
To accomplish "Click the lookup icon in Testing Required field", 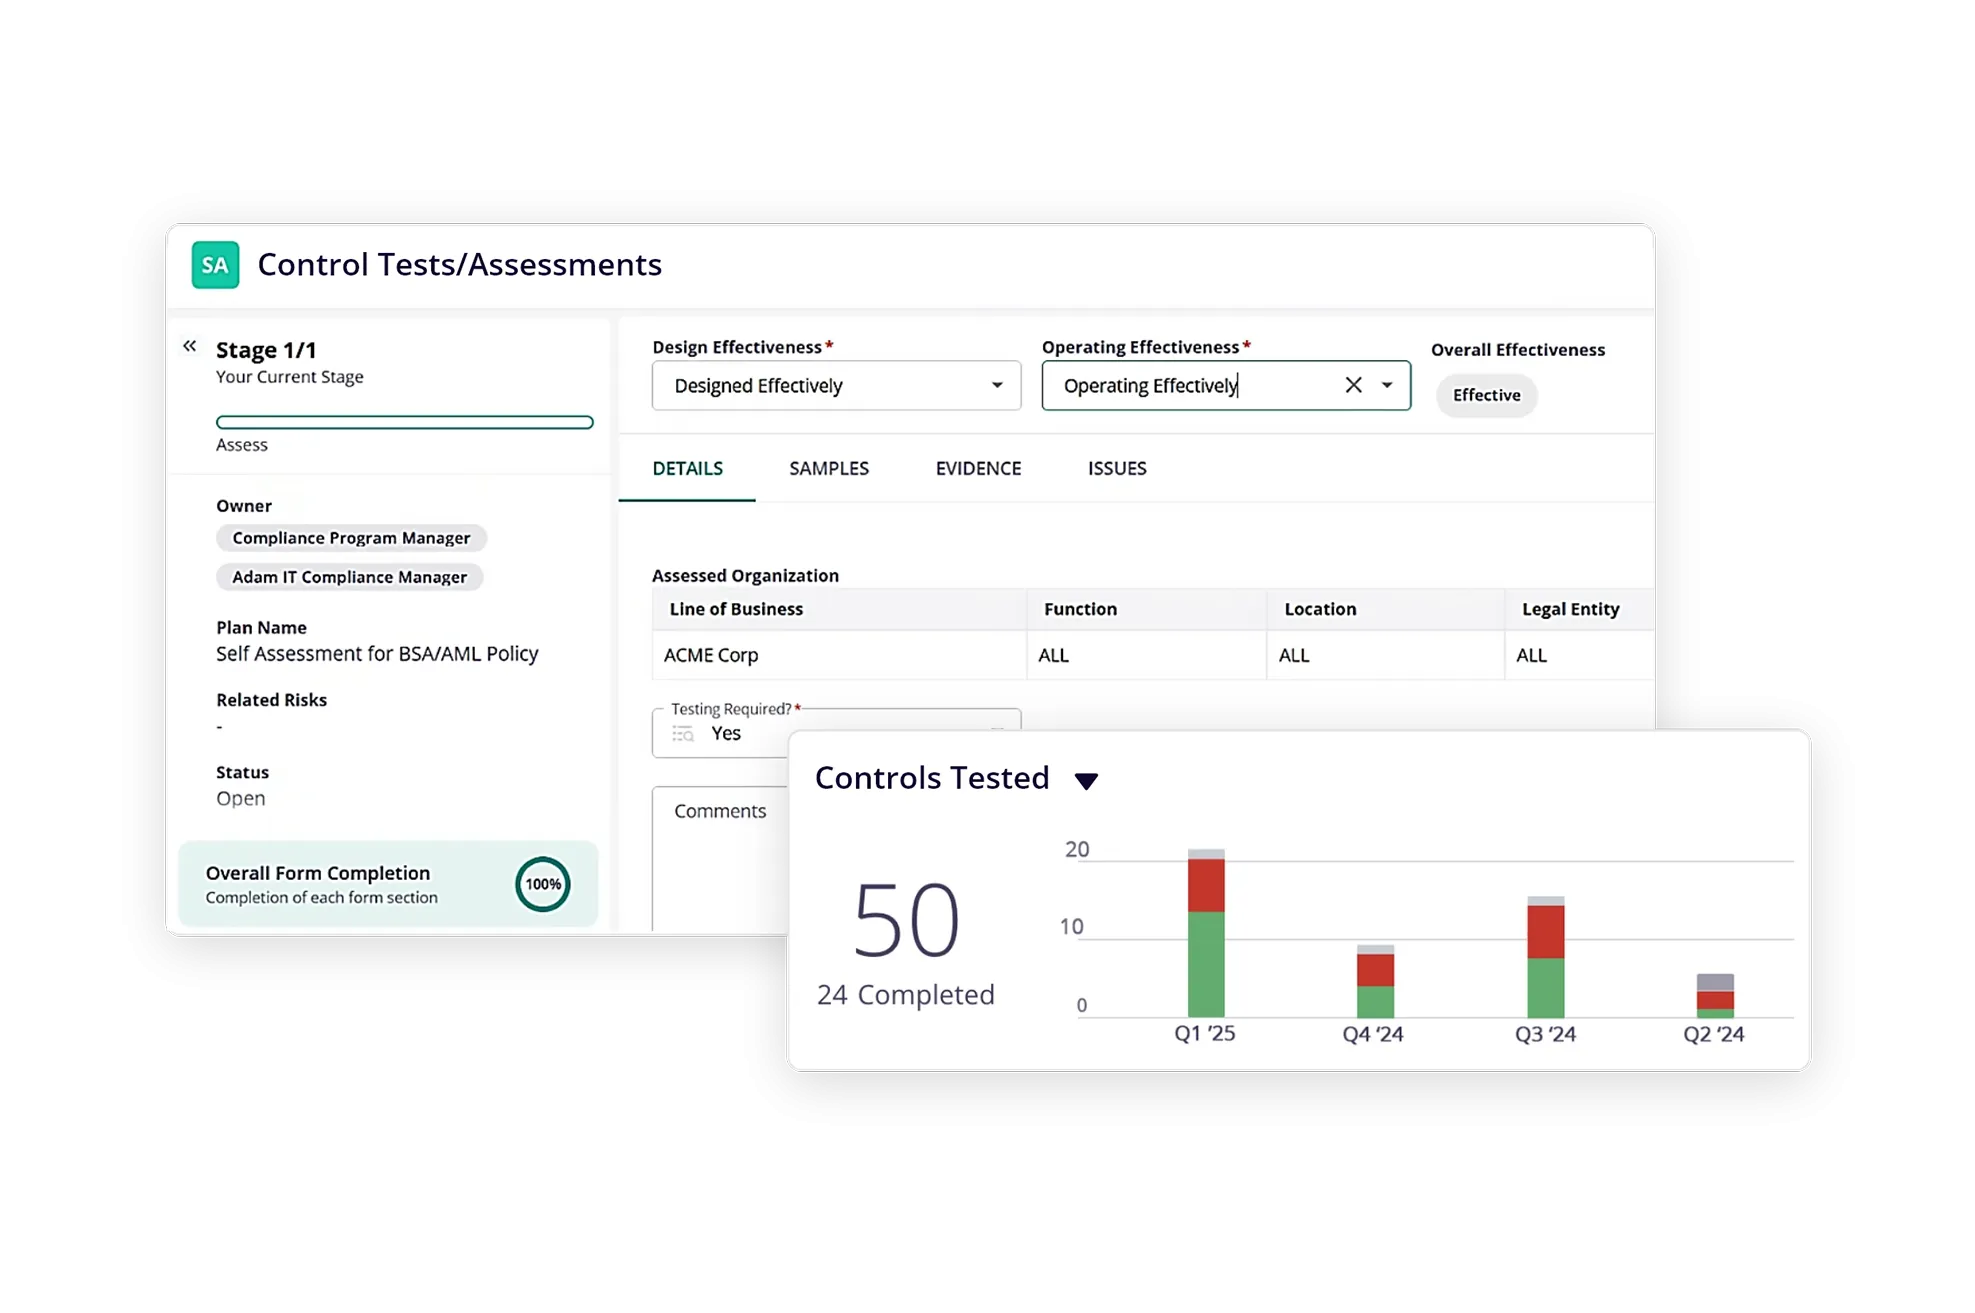I will [683, 734].
